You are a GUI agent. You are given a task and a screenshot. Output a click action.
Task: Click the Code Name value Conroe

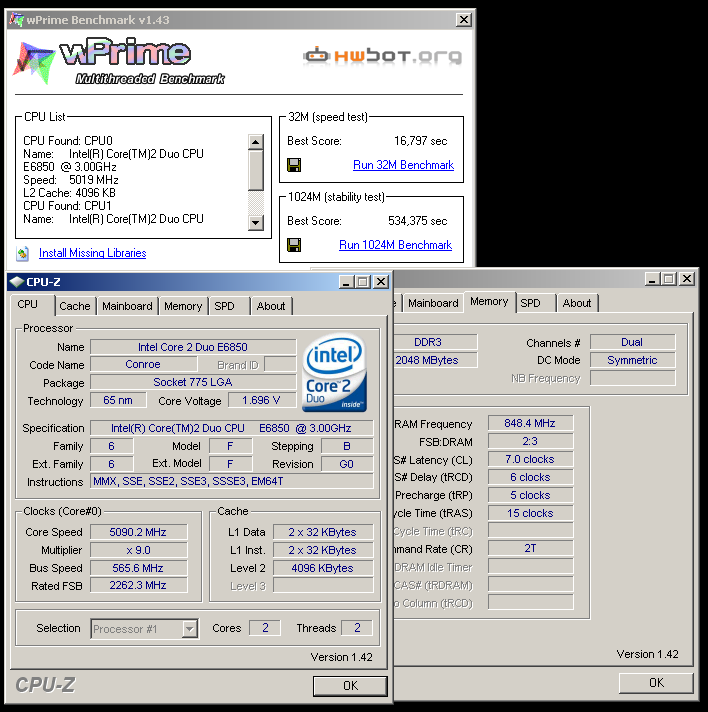(143, 364)
